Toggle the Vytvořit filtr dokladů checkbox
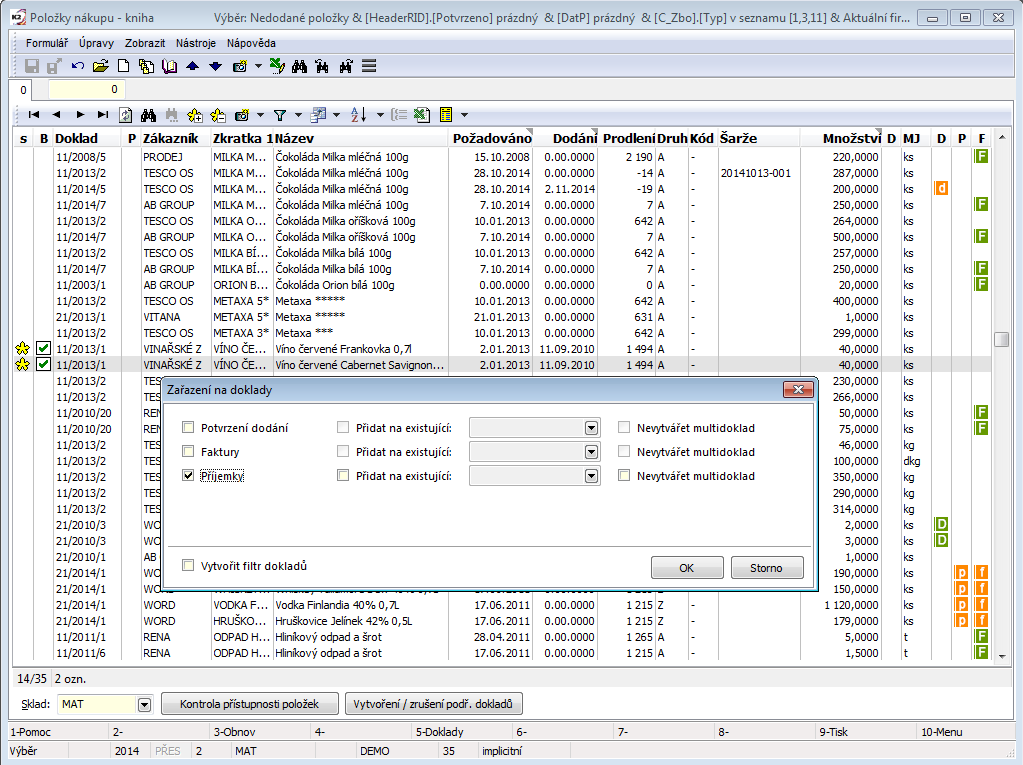Image resolution: width=1023 pixels, height=765 pixels. click(x=188, y=566)
